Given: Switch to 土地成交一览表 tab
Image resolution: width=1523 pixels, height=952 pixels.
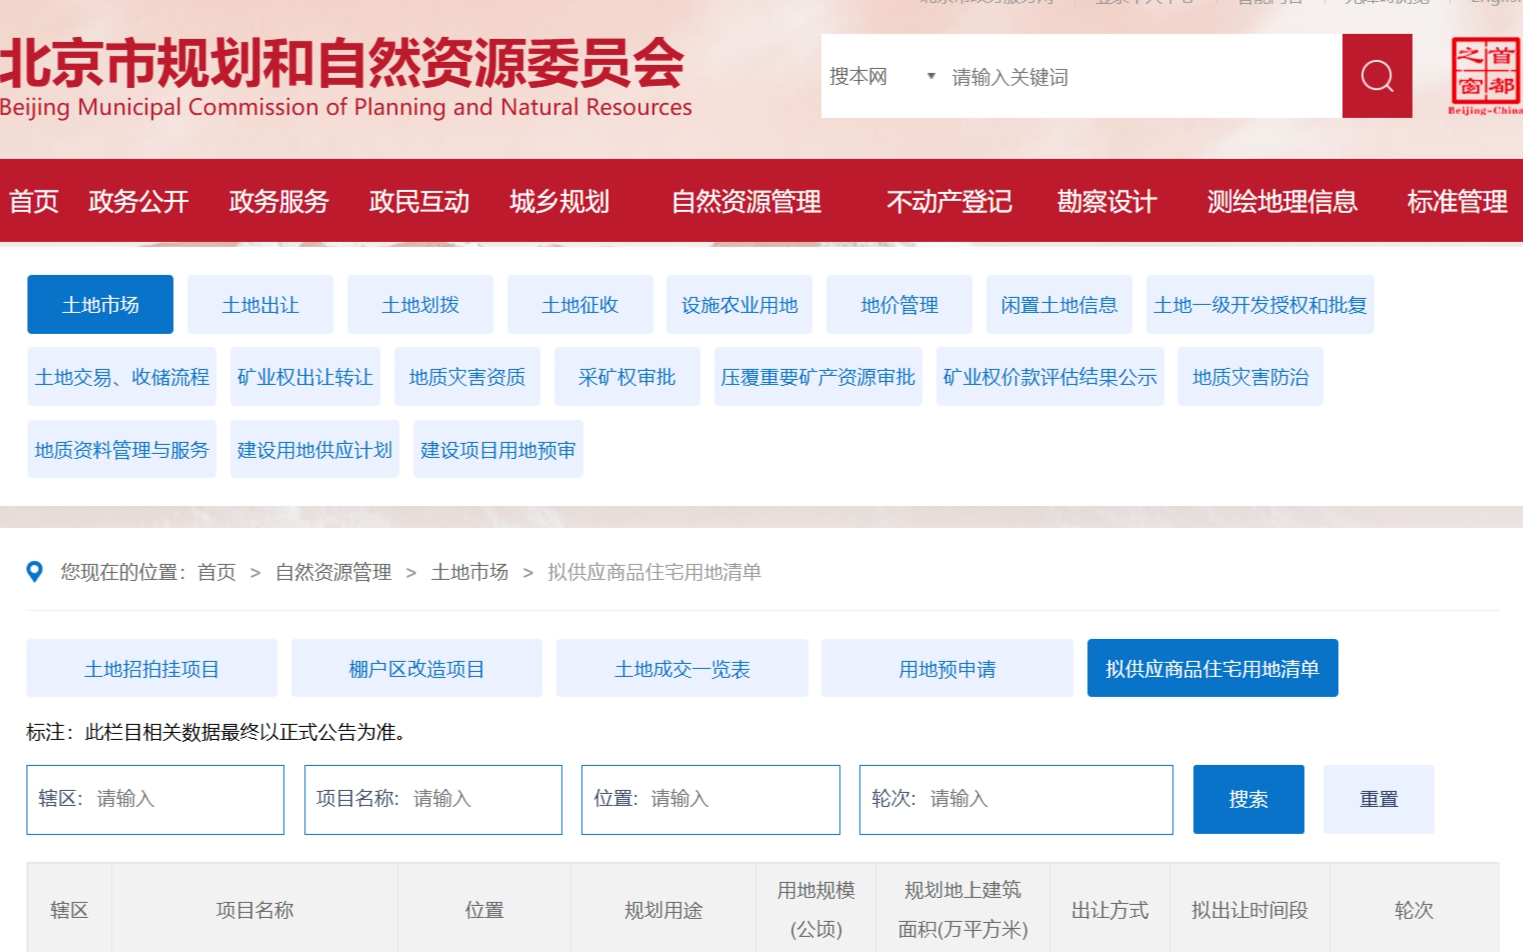Looking at the screenshot, I should pyautogui.click(x=682, y=669).
